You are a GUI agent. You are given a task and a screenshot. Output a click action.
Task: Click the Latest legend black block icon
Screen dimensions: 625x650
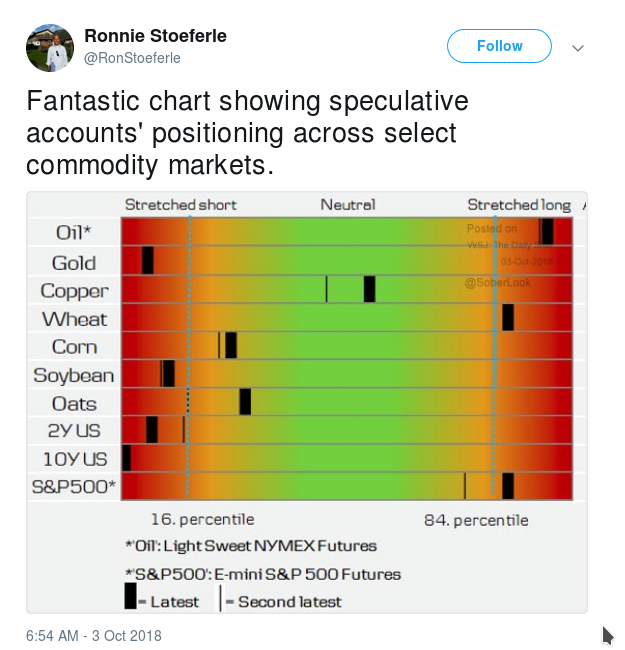coord(131,596)
